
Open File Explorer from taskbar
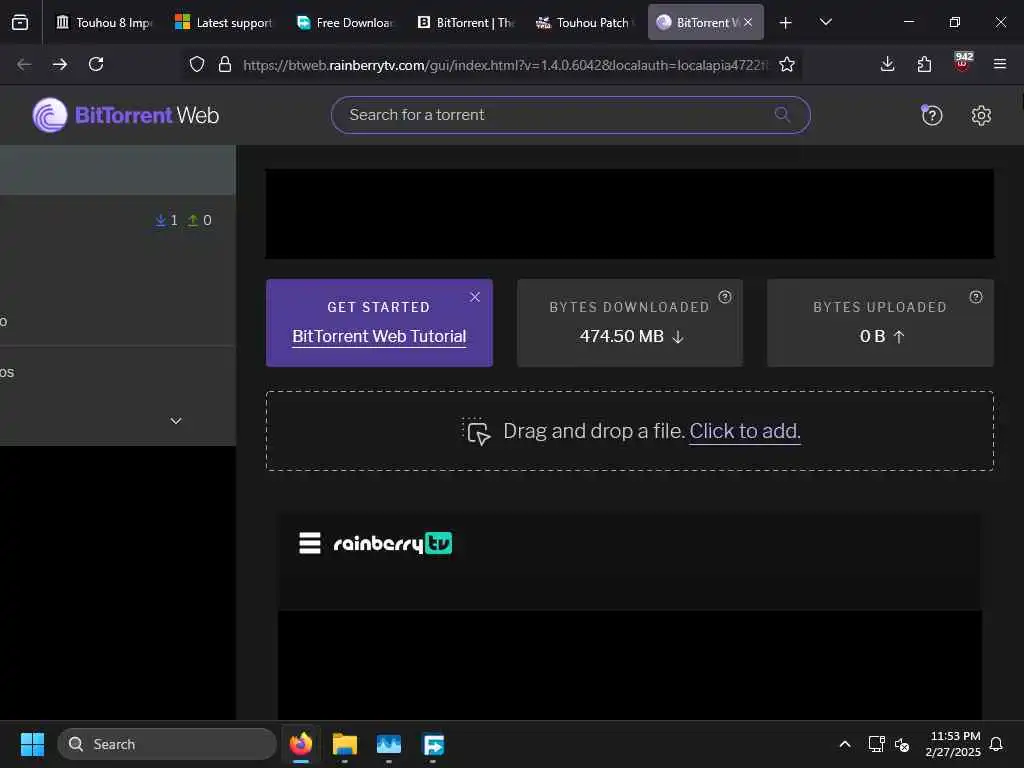[x=344, y=744]
